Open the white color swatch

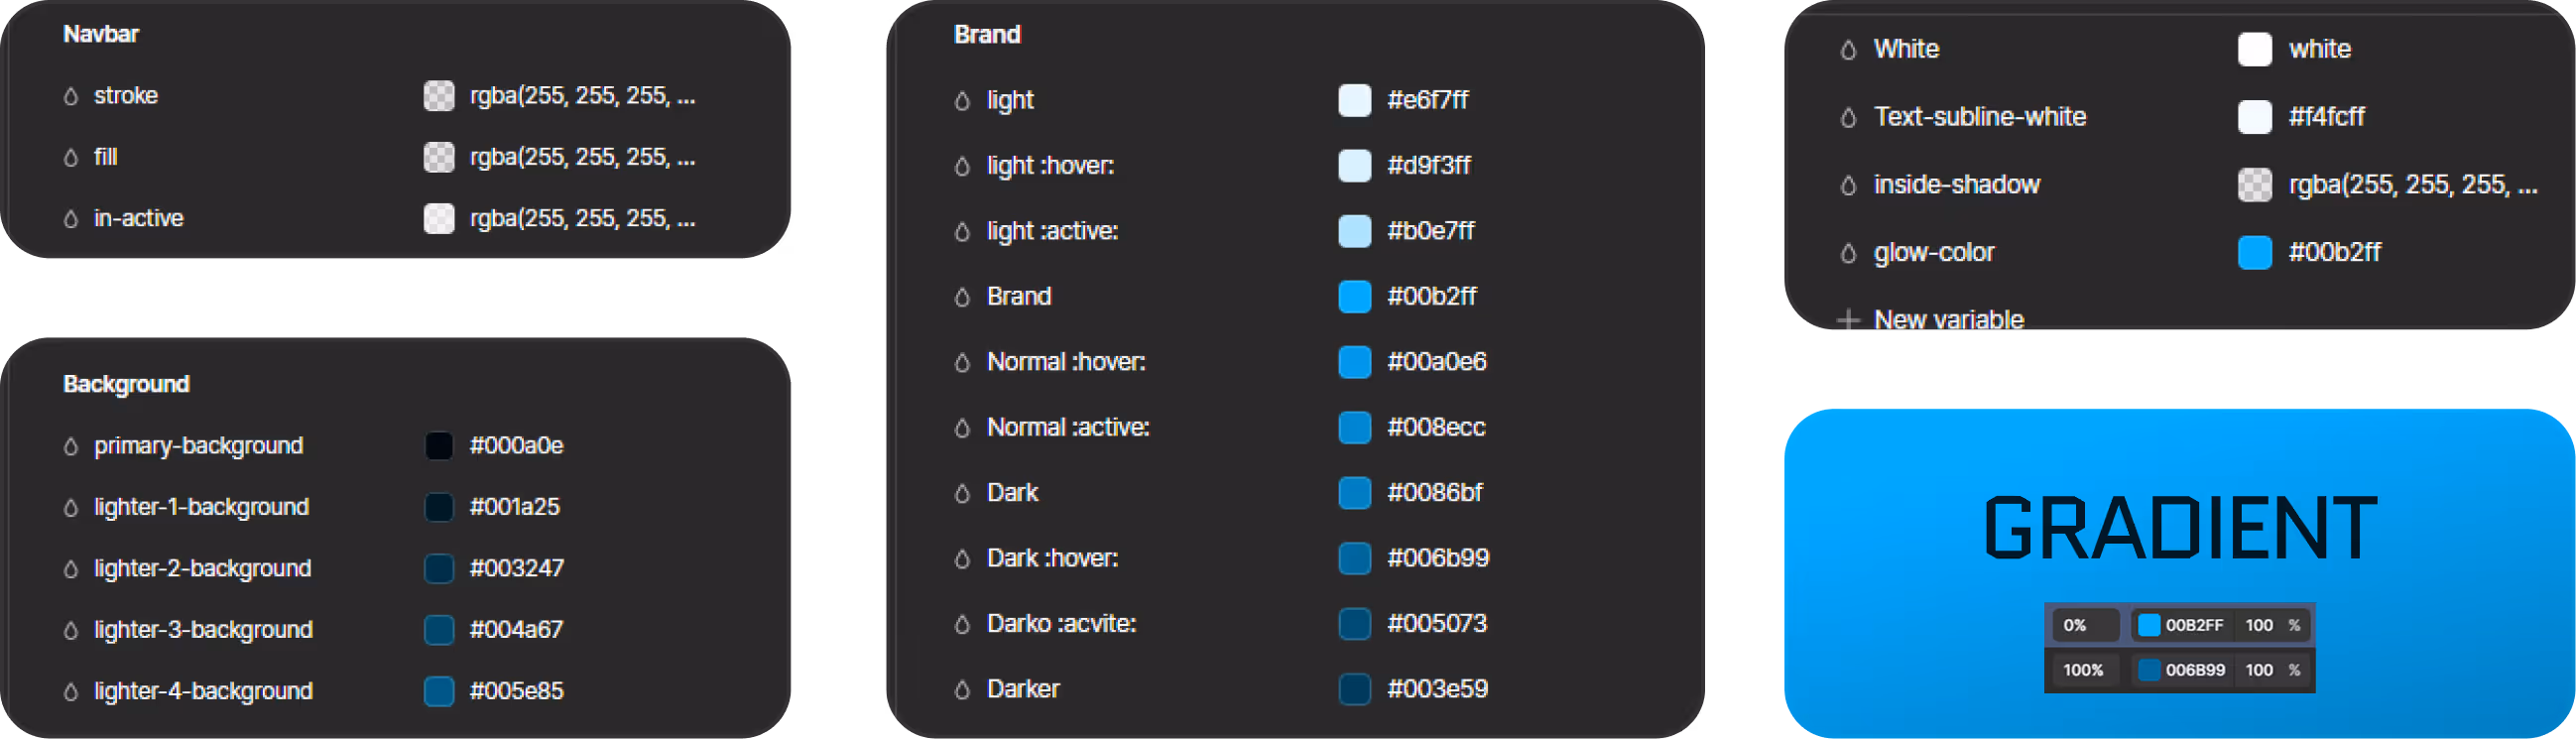[x=2254, y=49]
